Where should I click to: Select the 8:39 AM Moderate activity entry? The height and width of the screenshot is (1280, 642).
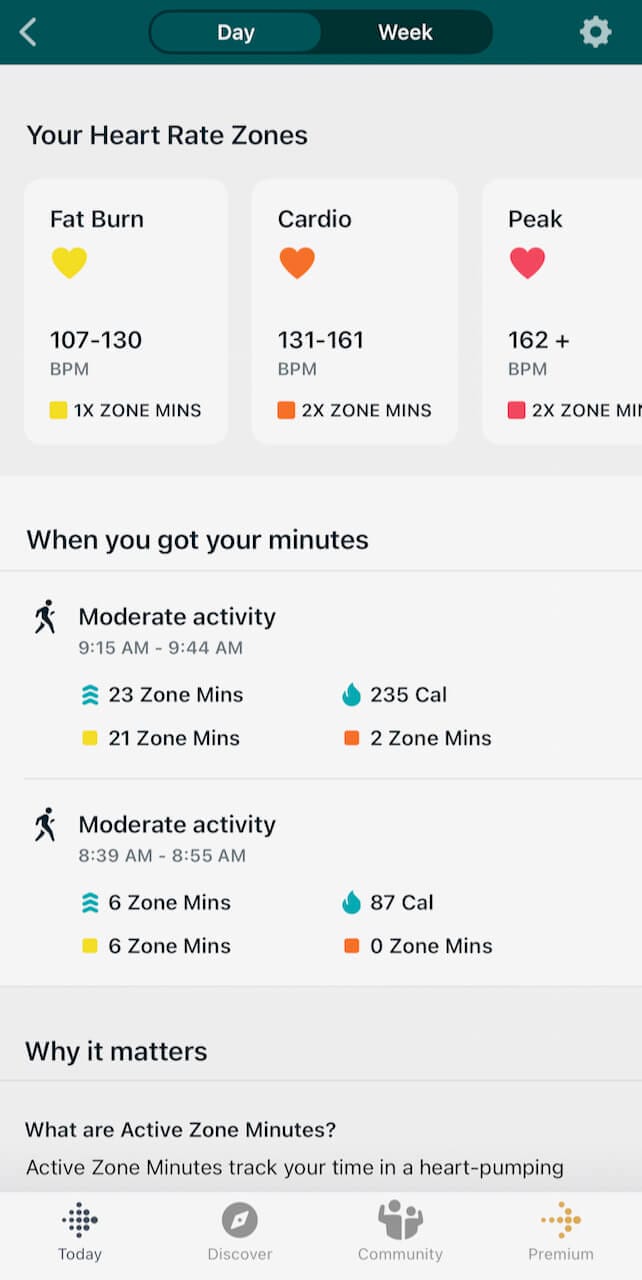click(x=177, y=825)
